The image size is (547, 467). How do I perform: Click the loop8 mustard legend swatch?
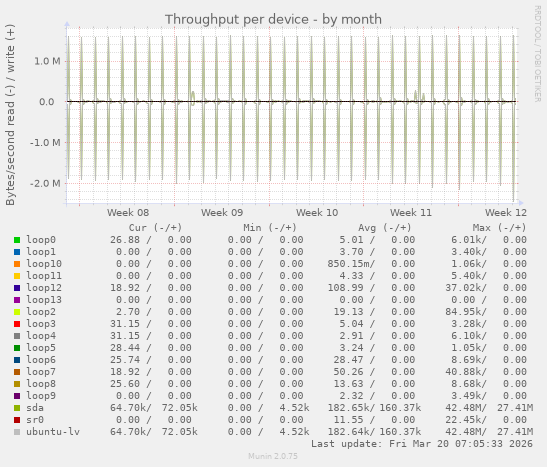(17, 384)
